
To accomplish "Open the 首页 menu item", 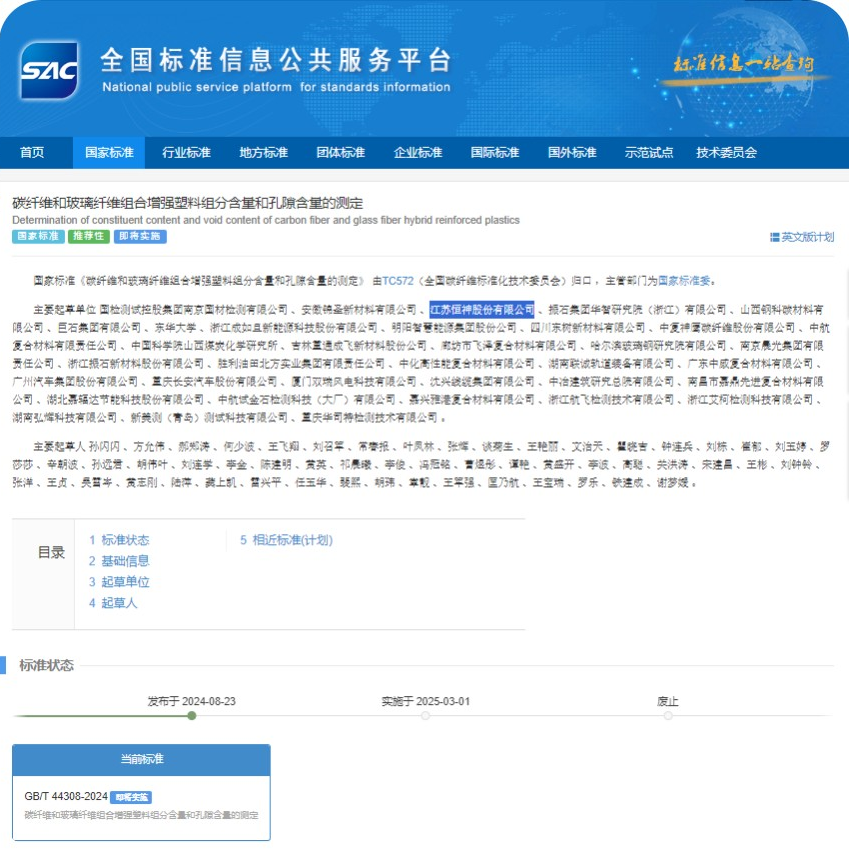I will click(x=33, y=153).
